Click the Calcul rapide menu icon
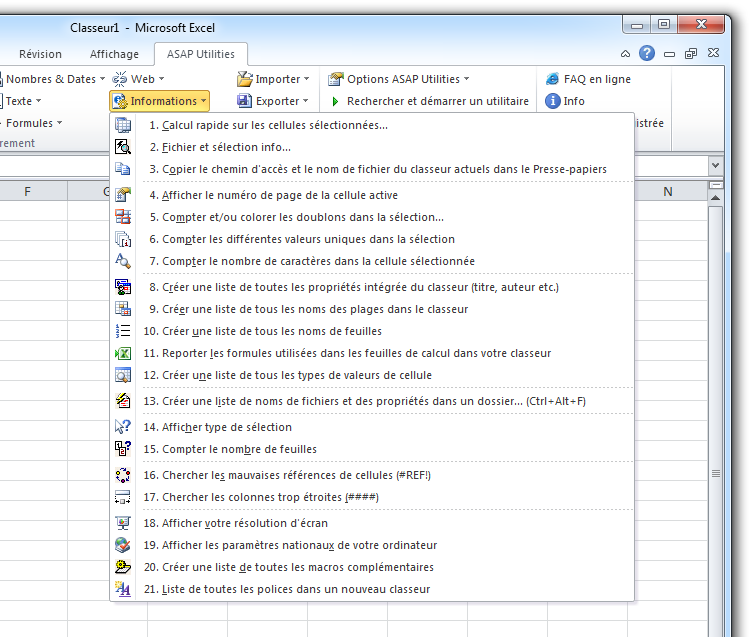The height and width of the screenshot is (637, 750). [123, 125]
